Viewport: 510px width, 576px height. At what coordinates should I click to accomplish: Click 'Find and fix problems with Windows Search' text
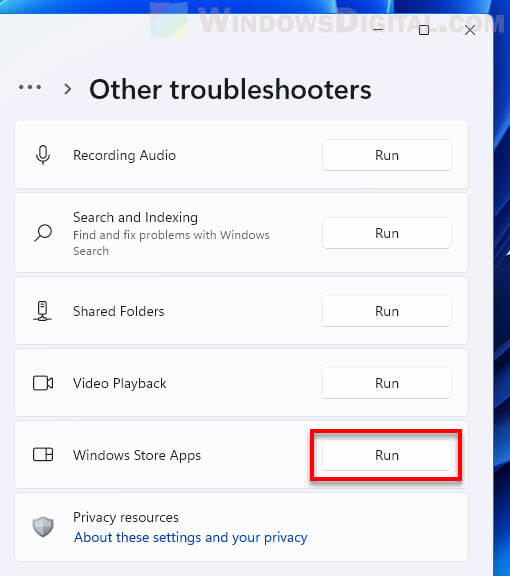pyautogui.click(x=171, y=243)
